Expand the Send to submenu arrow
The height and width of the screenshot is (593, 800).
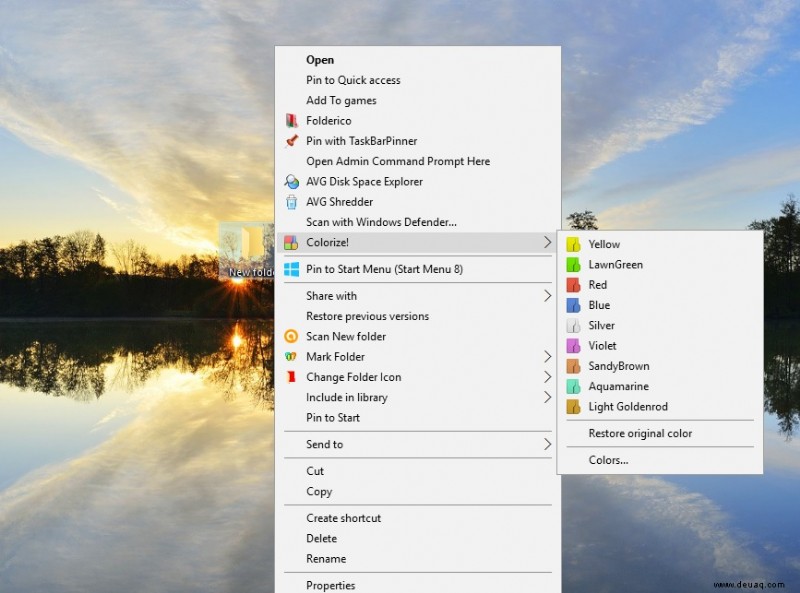pyautogui.click(x=547, y=444)
